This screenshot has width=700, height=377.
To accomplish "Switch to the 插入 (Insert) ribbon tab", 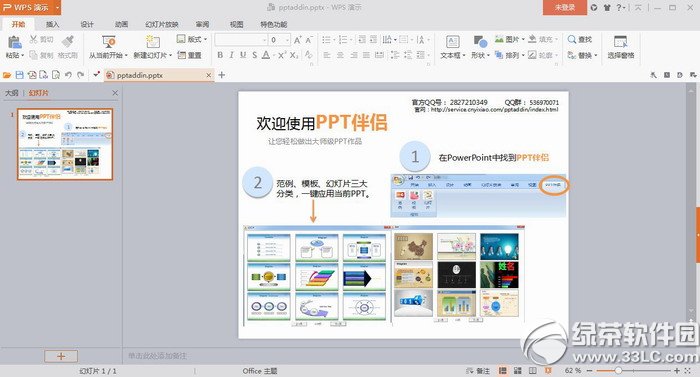I will (53, 24).
